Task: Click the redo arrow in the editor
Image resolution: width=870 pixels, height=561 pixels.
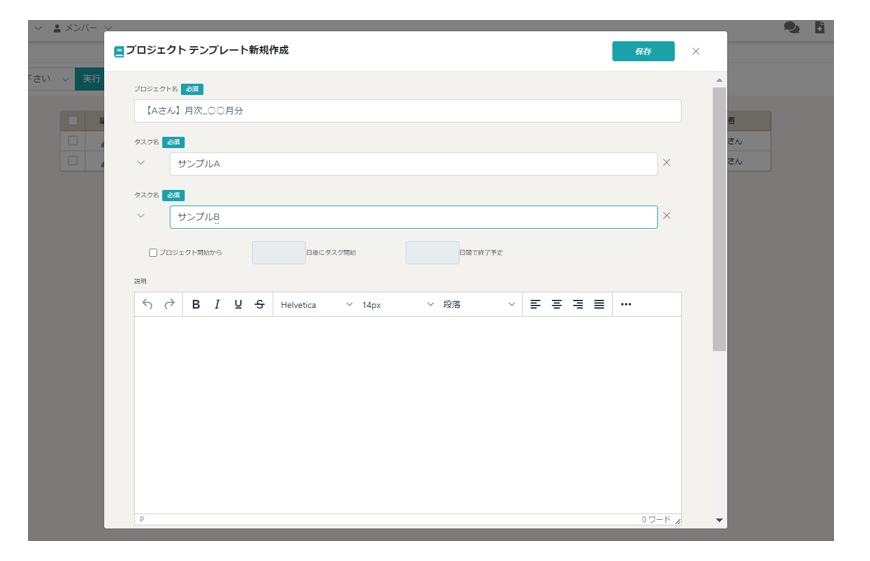Action: [x=170, y=305]
